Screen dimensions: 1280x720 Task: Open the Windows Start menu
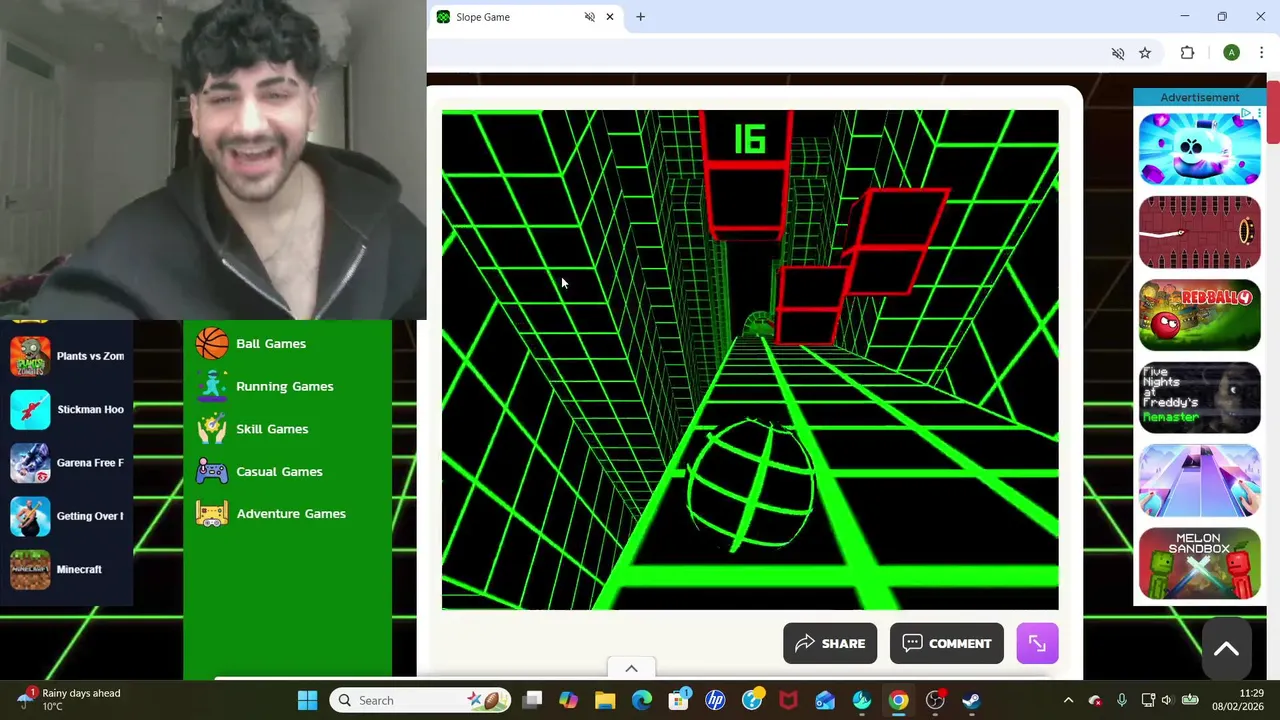point(307,700)
